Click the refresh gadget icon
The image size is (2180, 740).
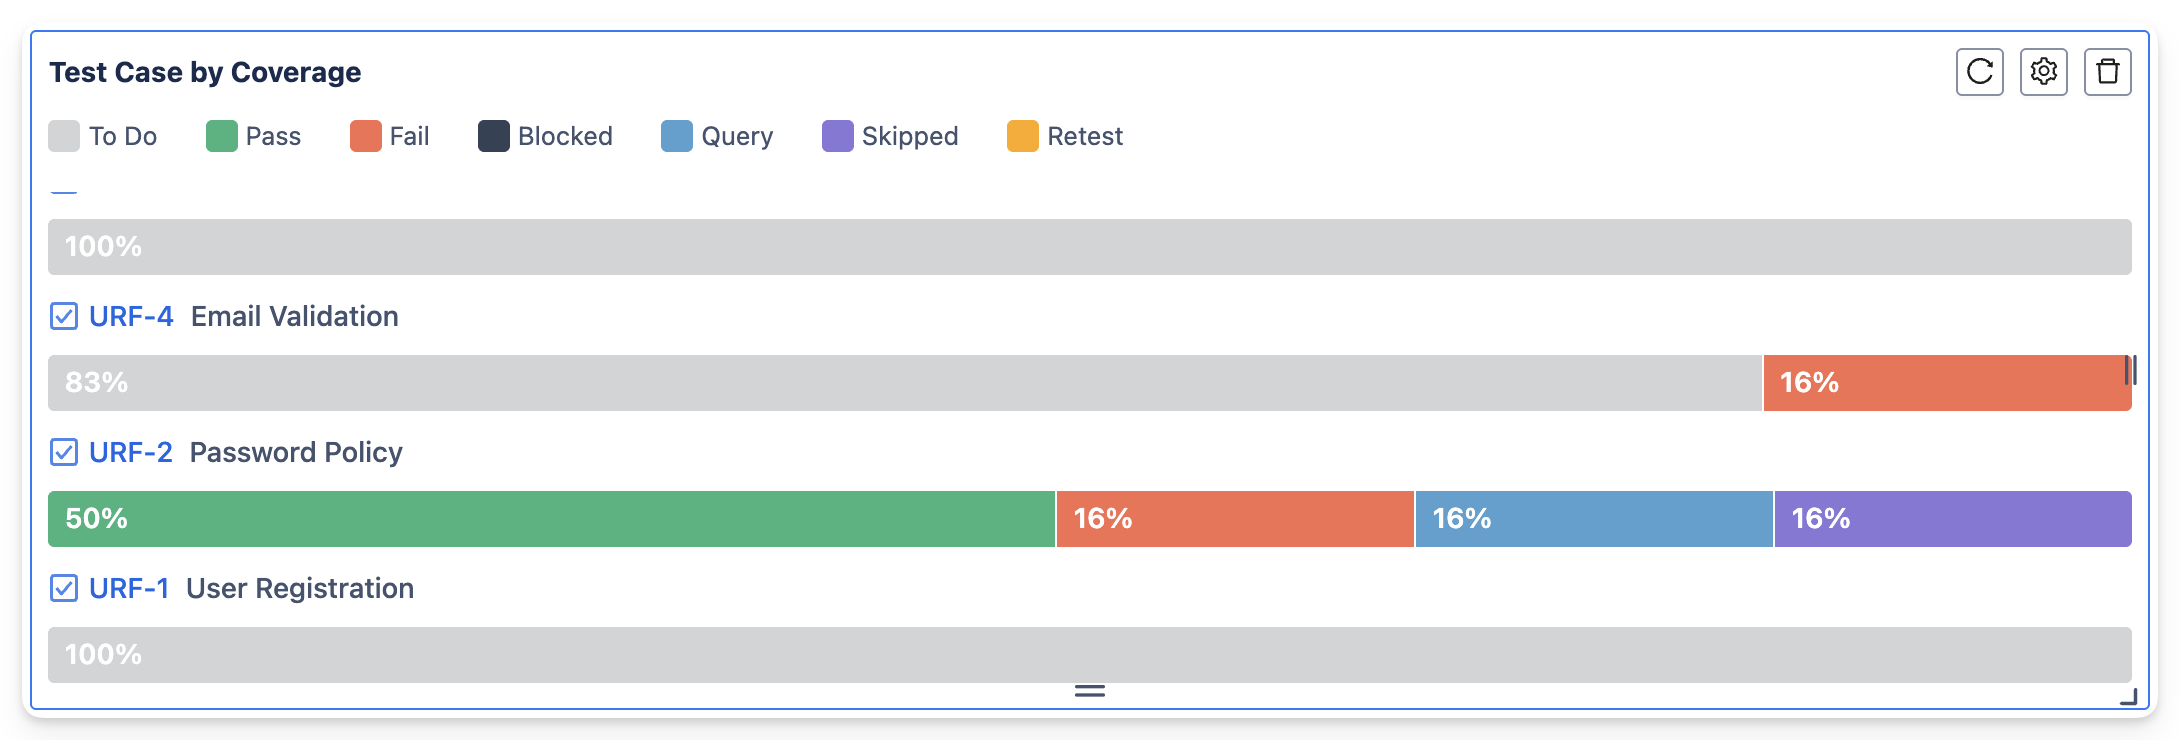tap(1979, 72)
